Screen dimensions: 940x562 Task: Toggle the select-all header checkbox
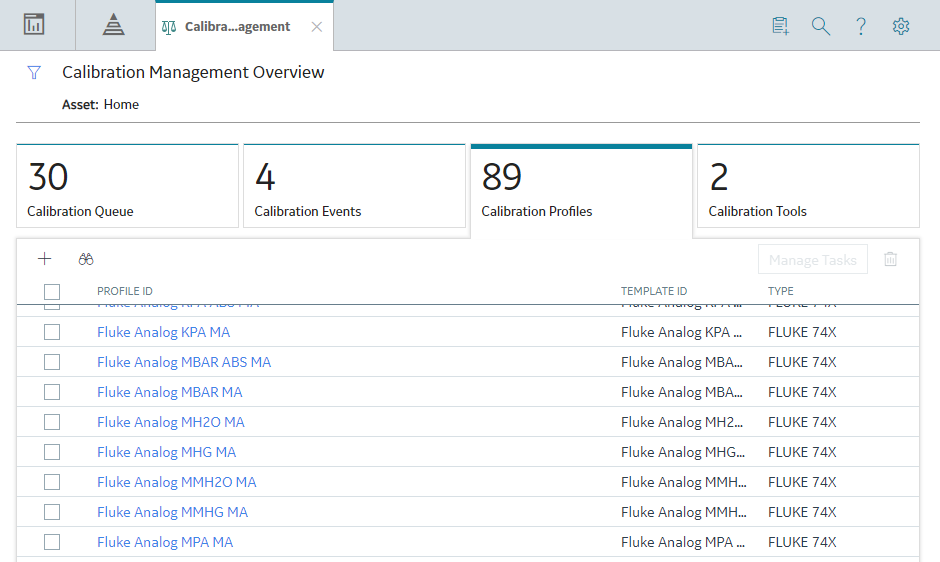click(x=52, y=291)
